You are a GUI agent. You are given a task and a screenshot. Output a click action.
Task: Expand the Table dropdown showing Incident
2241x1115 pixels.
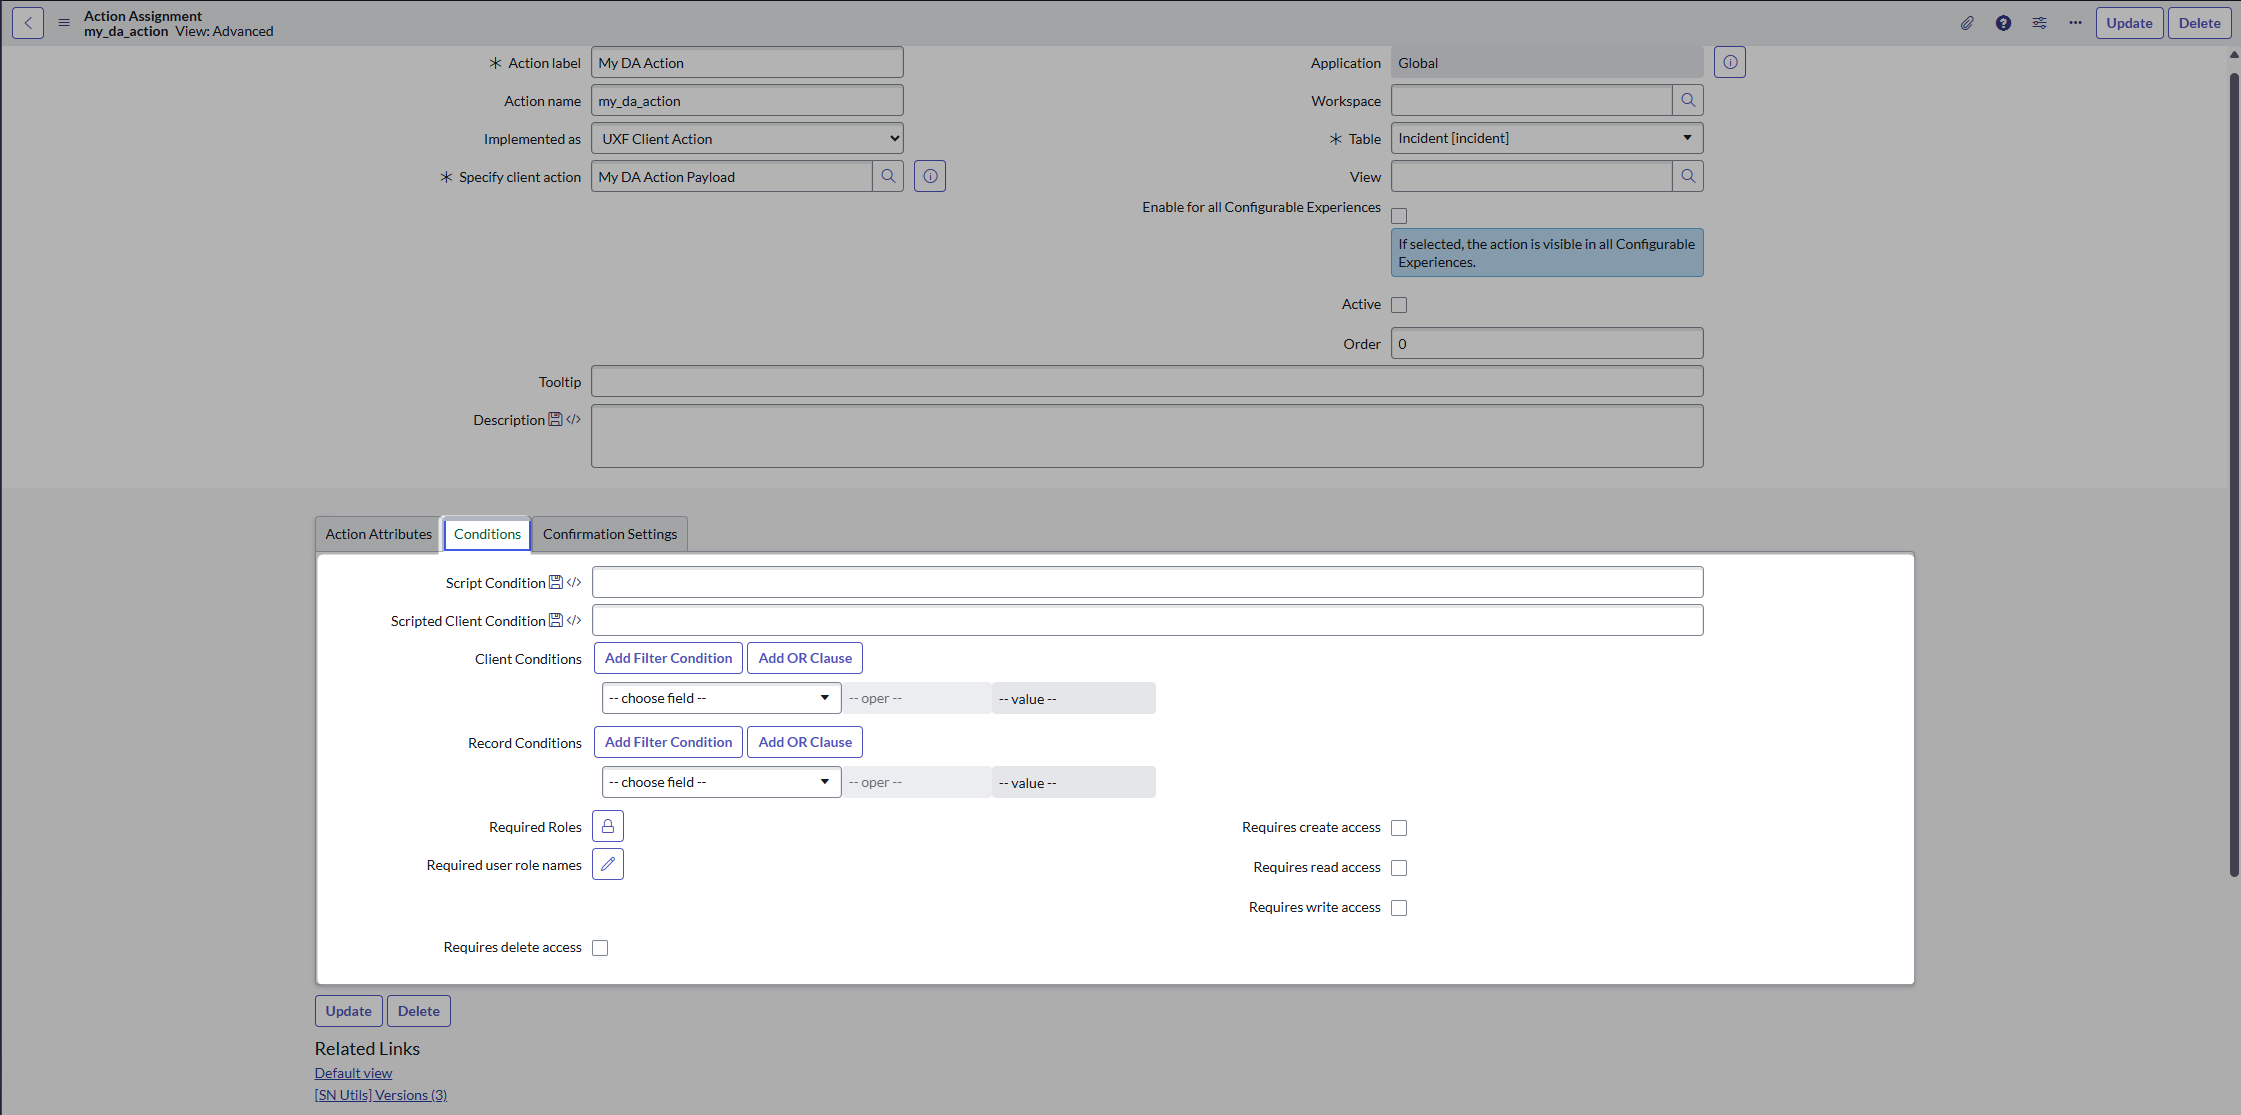pyautogui.click(x=1546, y=138)
